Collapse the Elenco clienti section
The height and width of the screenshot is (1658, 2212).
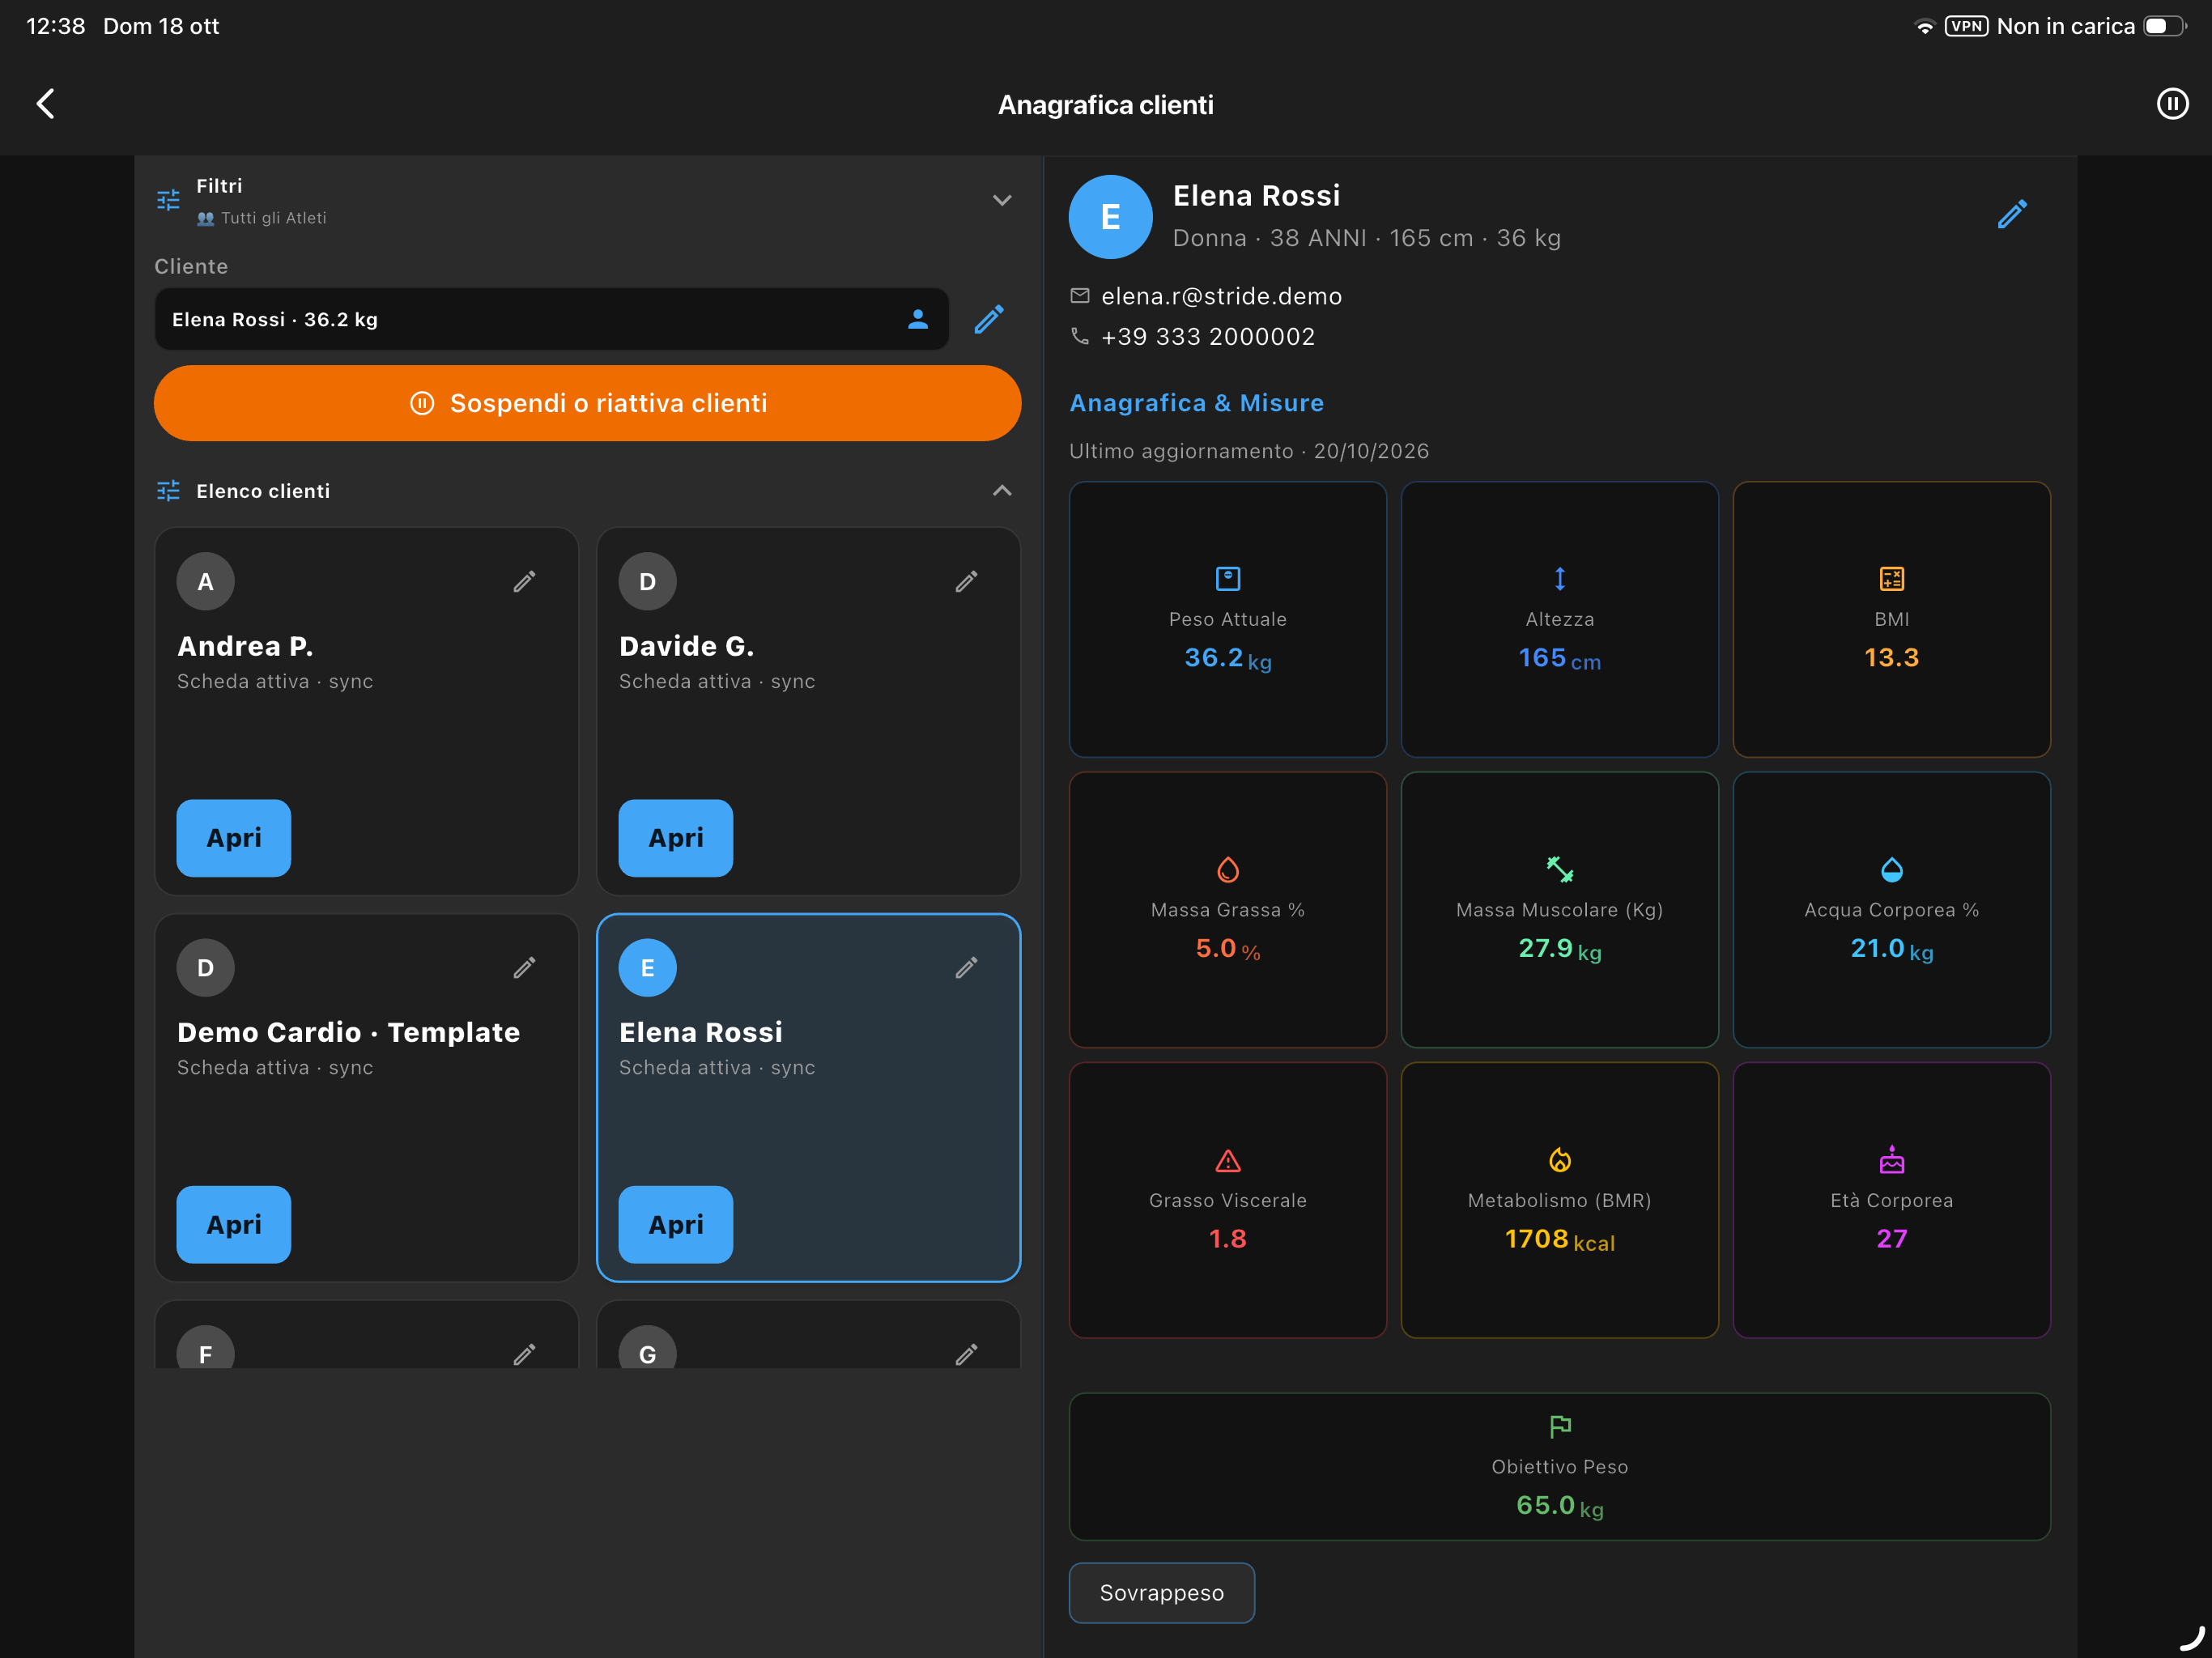1002,491
